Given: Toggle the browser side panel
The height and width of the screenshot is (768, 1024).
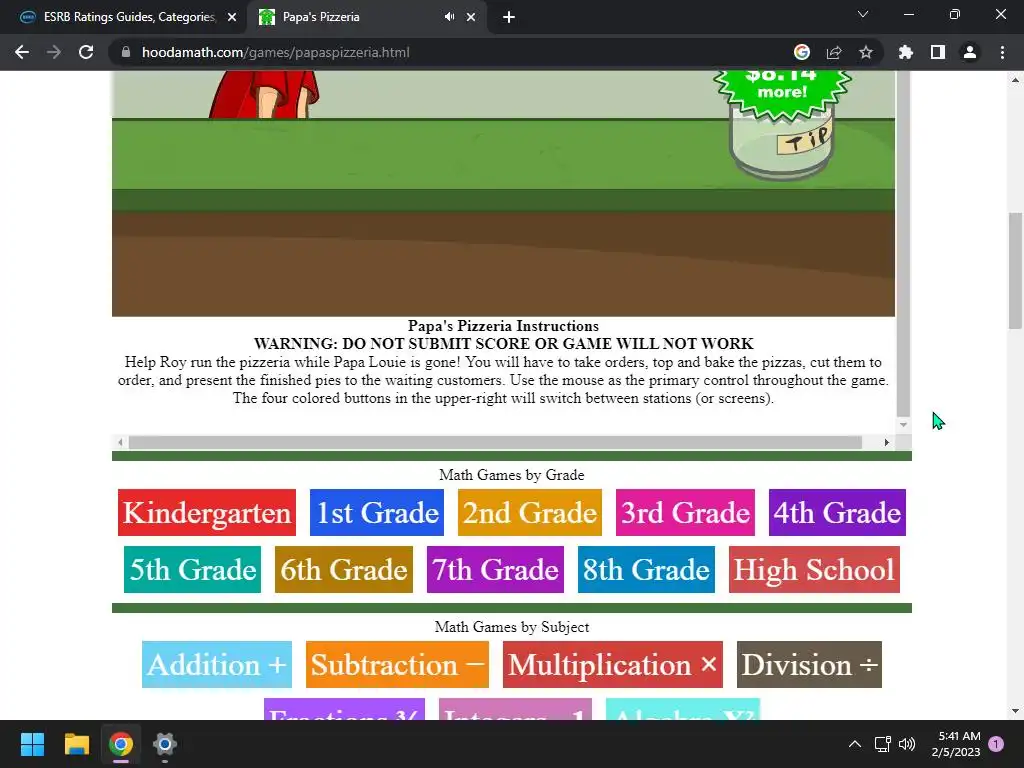Looking at the screenshot, I should 938,52.
